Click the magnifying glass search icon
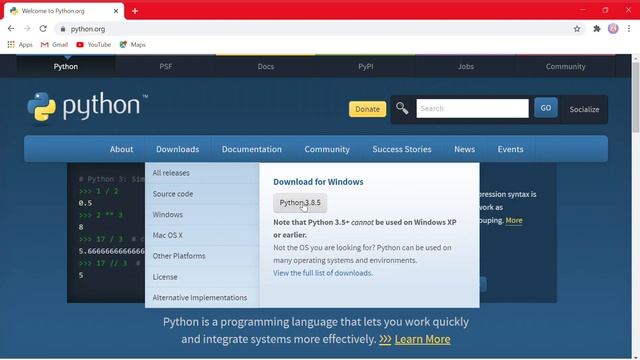 point(402,108)
